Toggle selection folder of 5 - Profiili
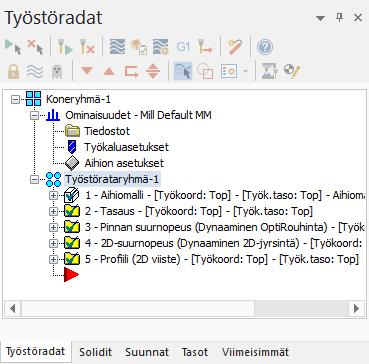The image size is (369, 364). [72, 259]
